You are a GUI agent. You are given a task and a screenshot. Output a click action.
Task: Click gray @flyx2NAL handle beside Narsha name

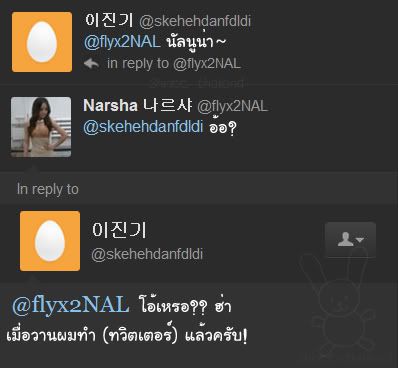click(232, 106)
